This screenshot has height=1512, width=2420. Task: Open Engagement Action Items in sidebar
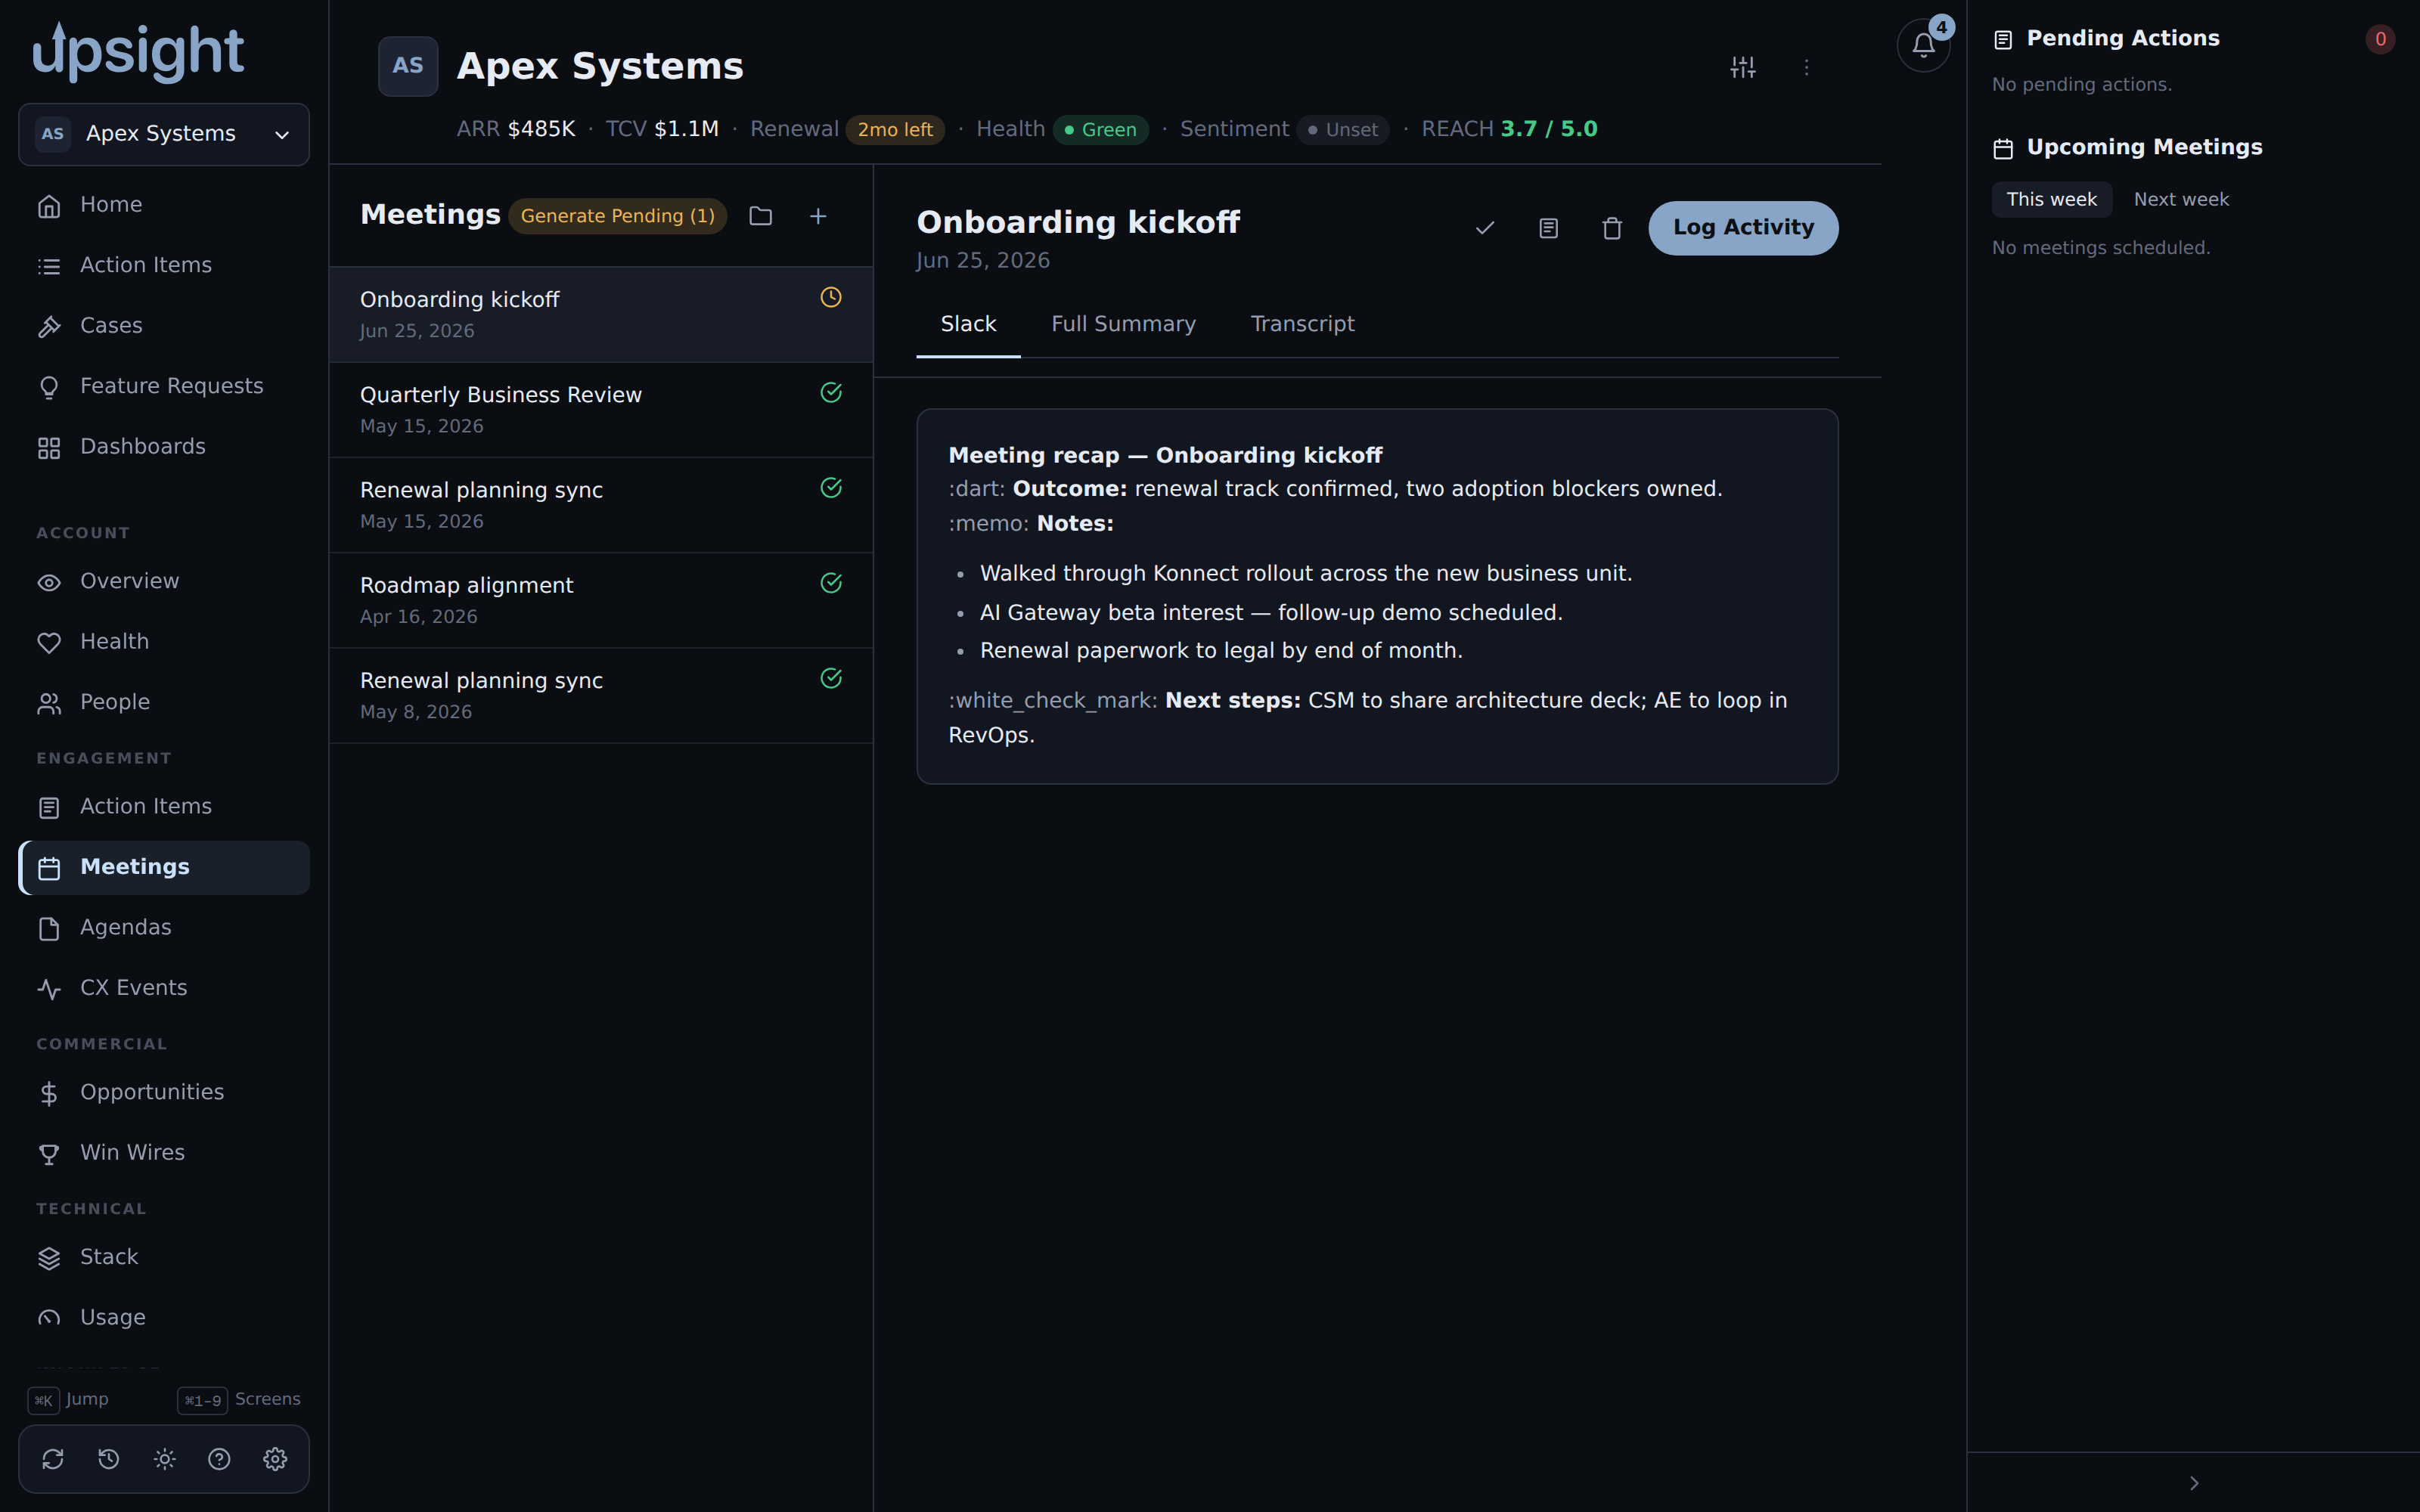click(x=164, y=806)
